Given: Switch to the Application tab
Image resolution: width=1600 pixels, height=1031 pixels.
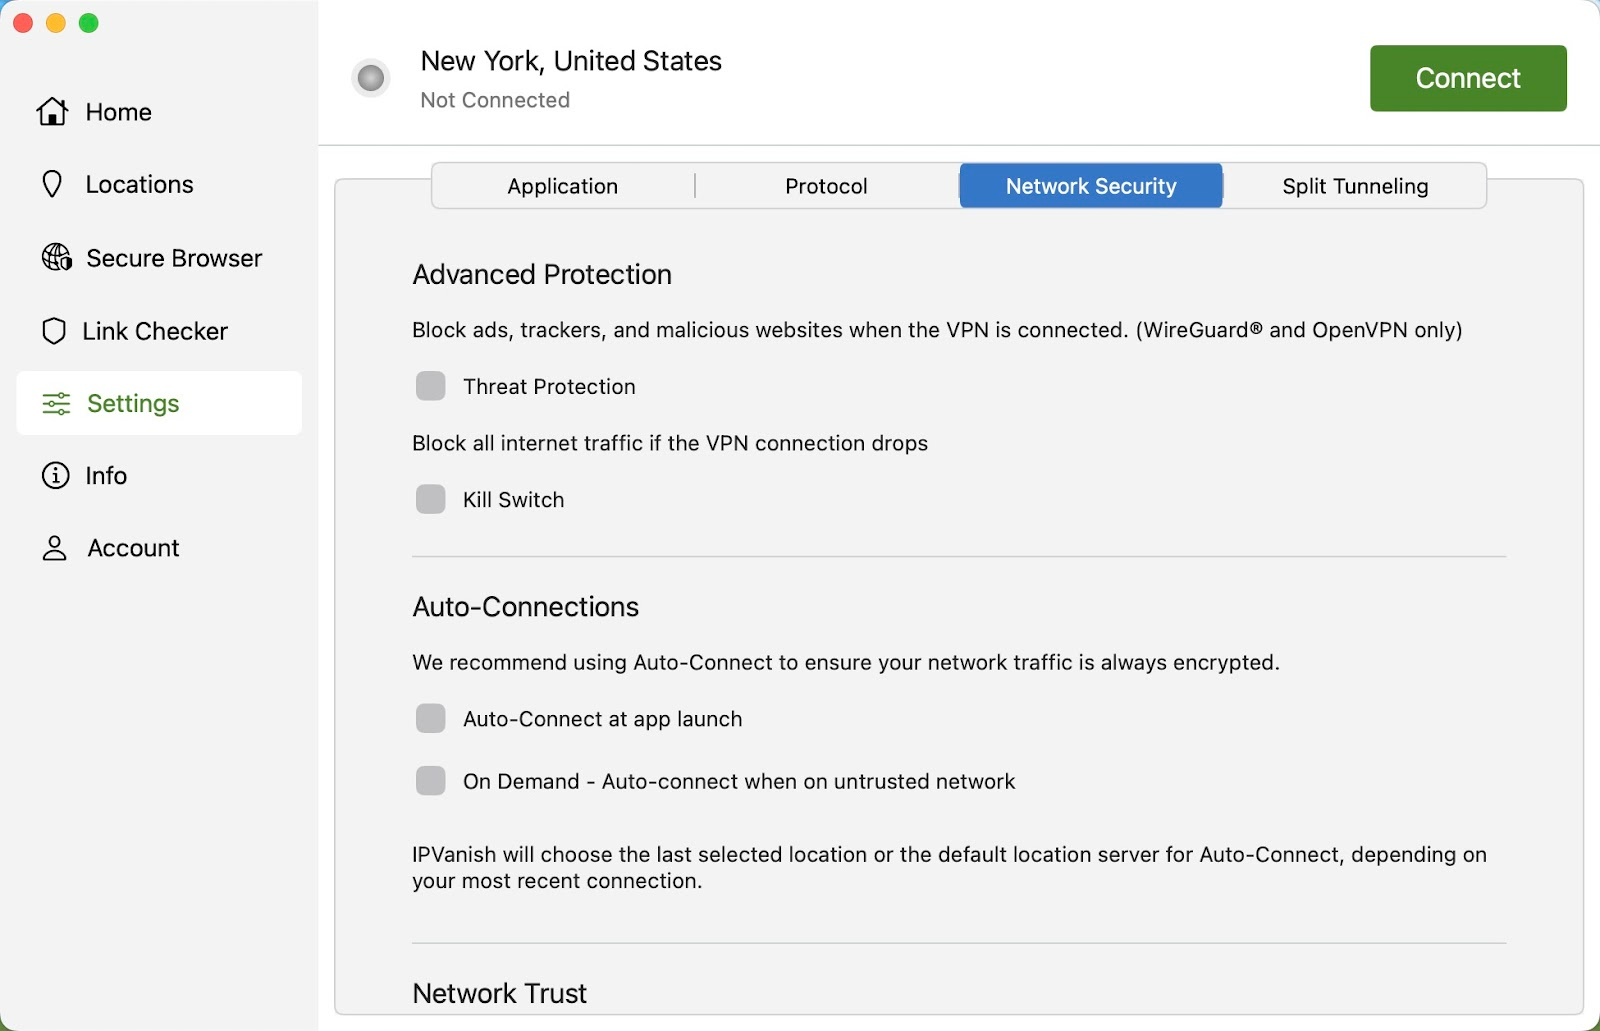Looking at the screenshot, I should pos(563,186).
